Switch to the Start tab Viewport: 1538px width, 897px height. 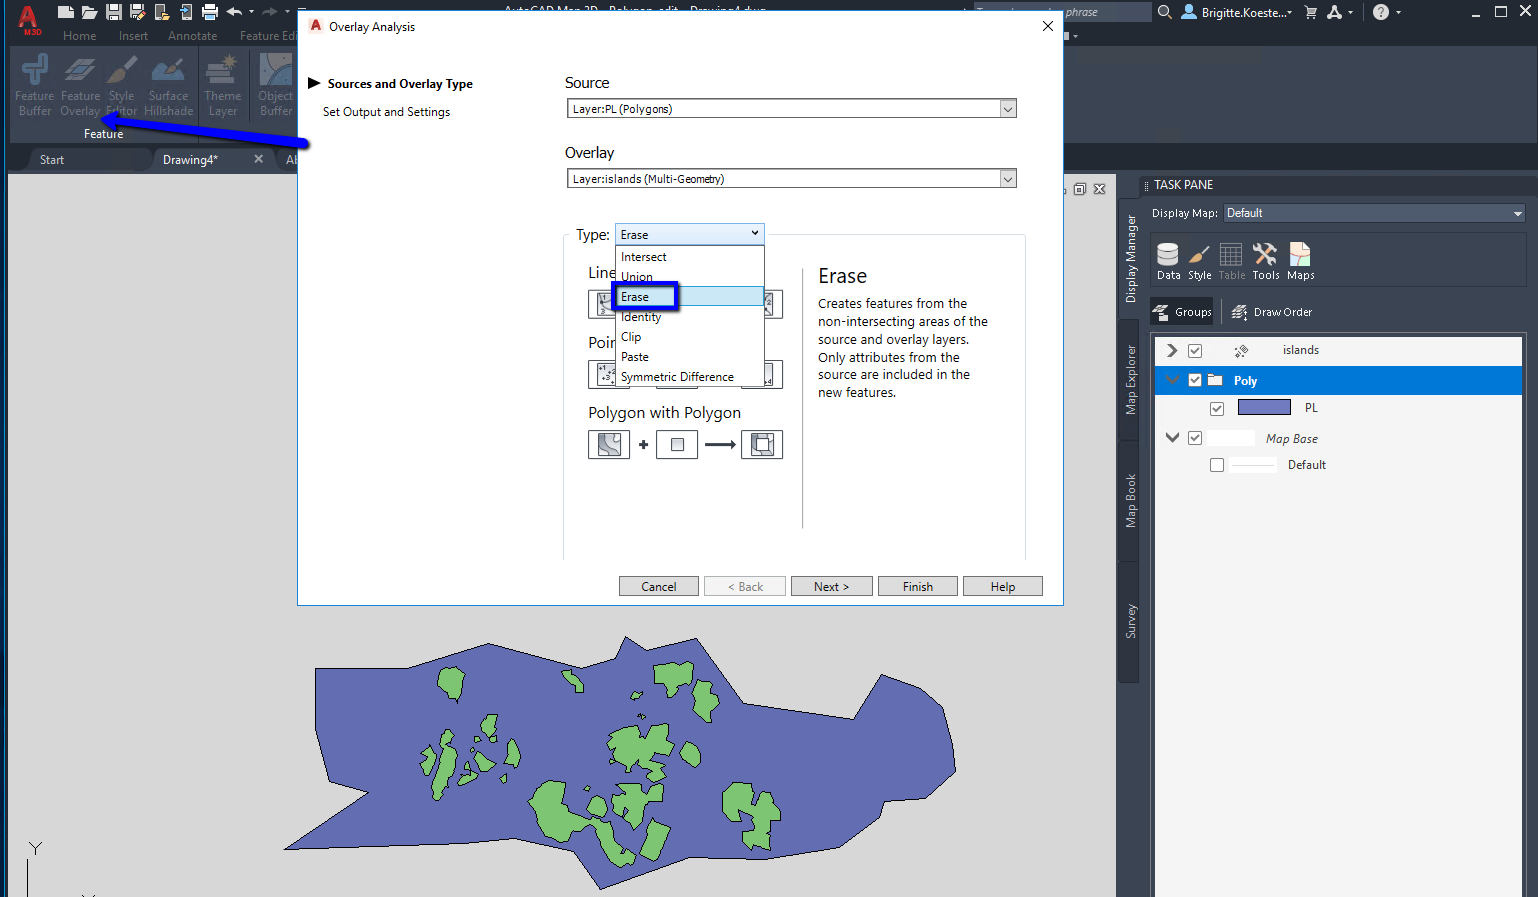[x=52, y=159]
